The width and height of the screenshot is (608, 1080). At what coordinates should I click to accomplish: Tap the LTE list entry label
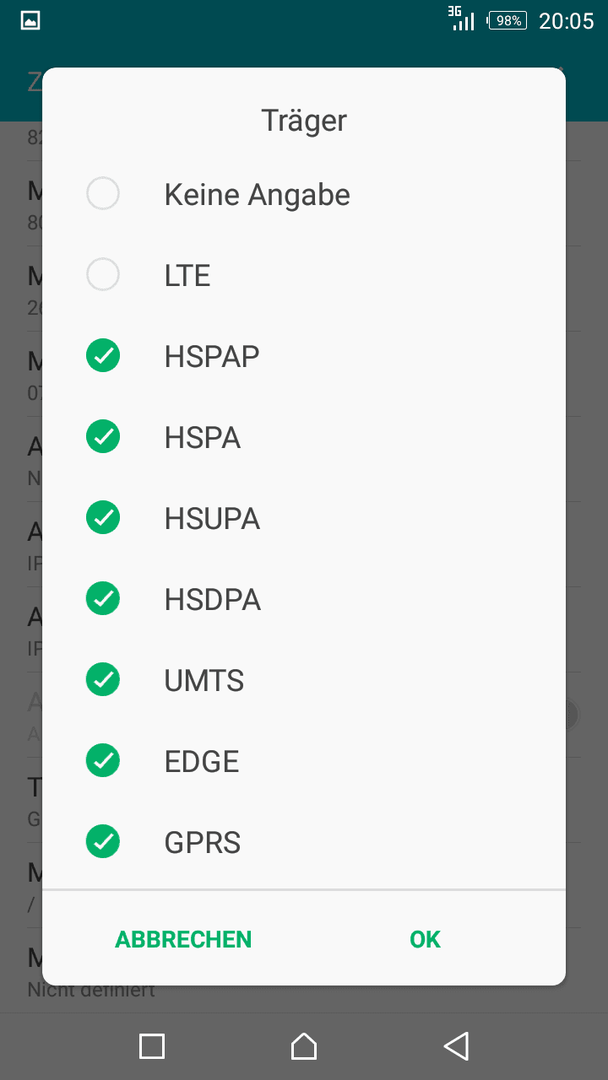[x=187, y=276]
